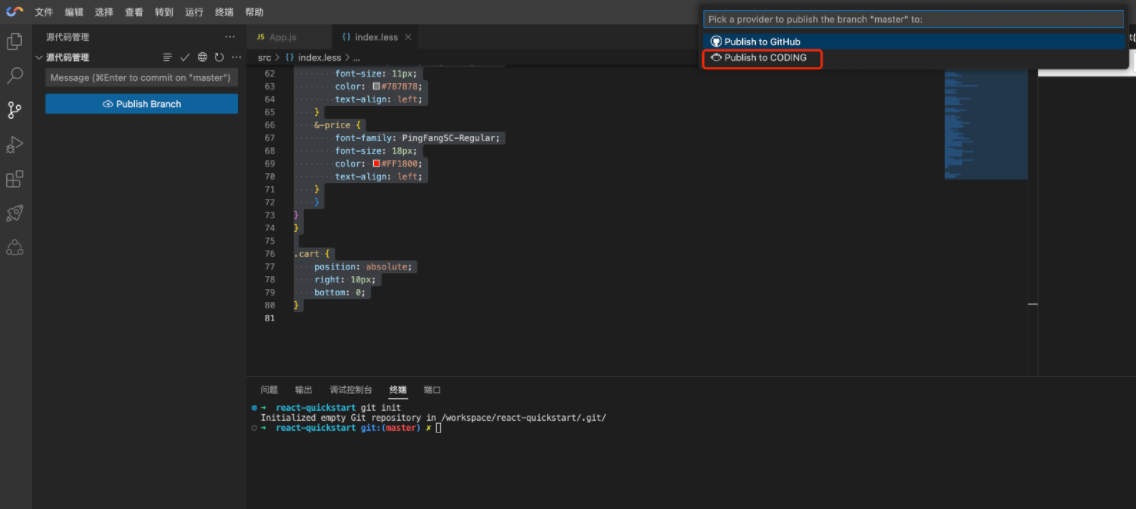Switch to the 问题 panel tab
1136x509 pixels.
pyautogui.click(x=269, y=390)
